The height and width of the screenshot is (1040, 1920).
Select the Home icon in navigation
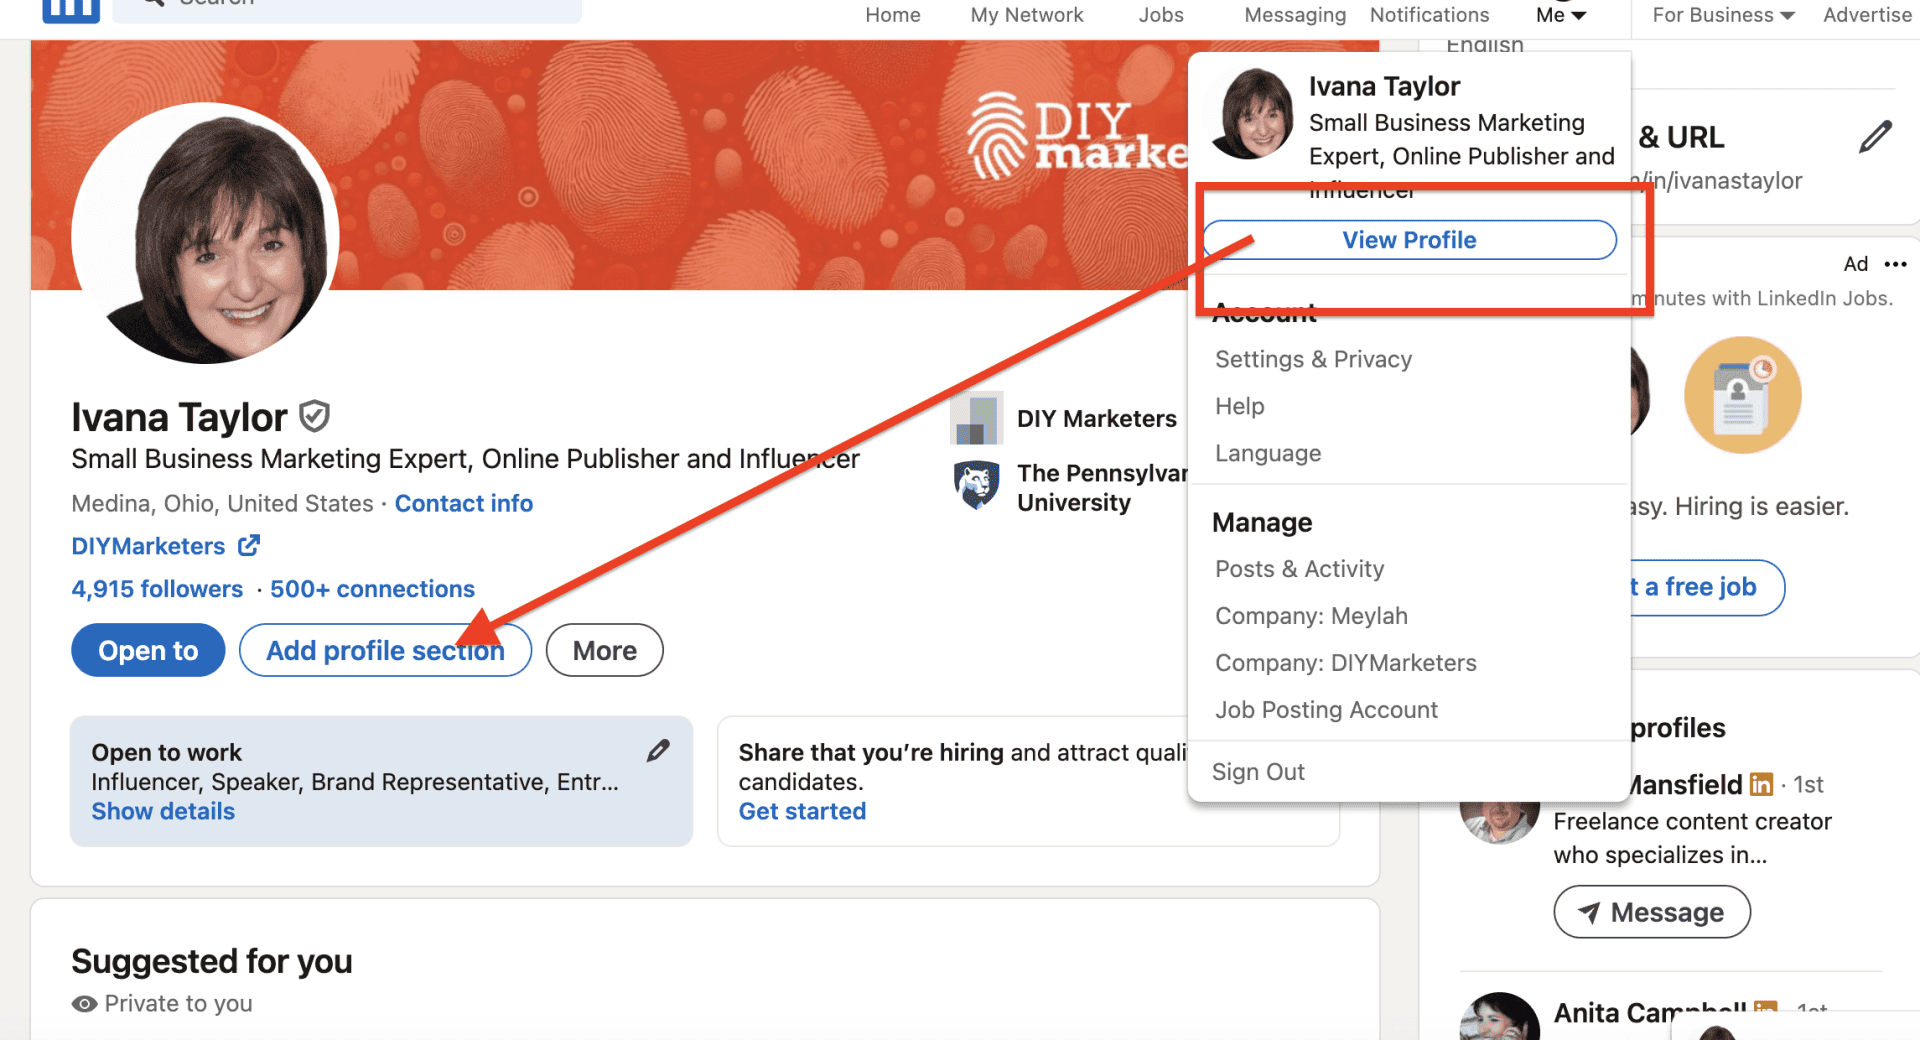(891, 14)
